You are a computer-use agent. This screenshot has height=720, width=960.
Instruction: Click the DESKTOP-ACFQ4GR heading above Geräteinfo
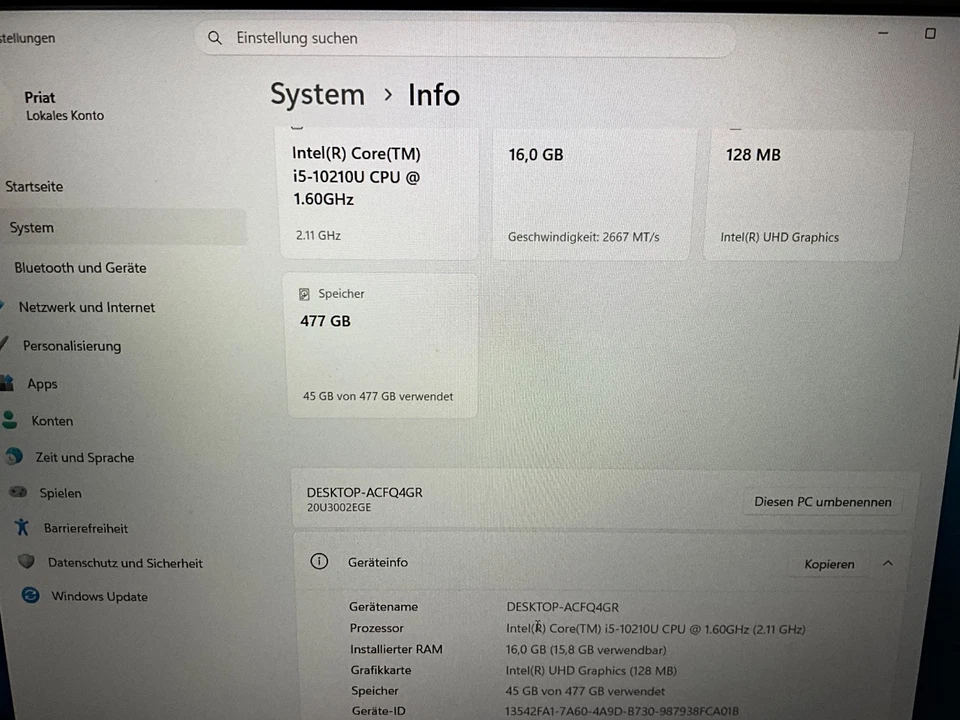tap(364, 493)
